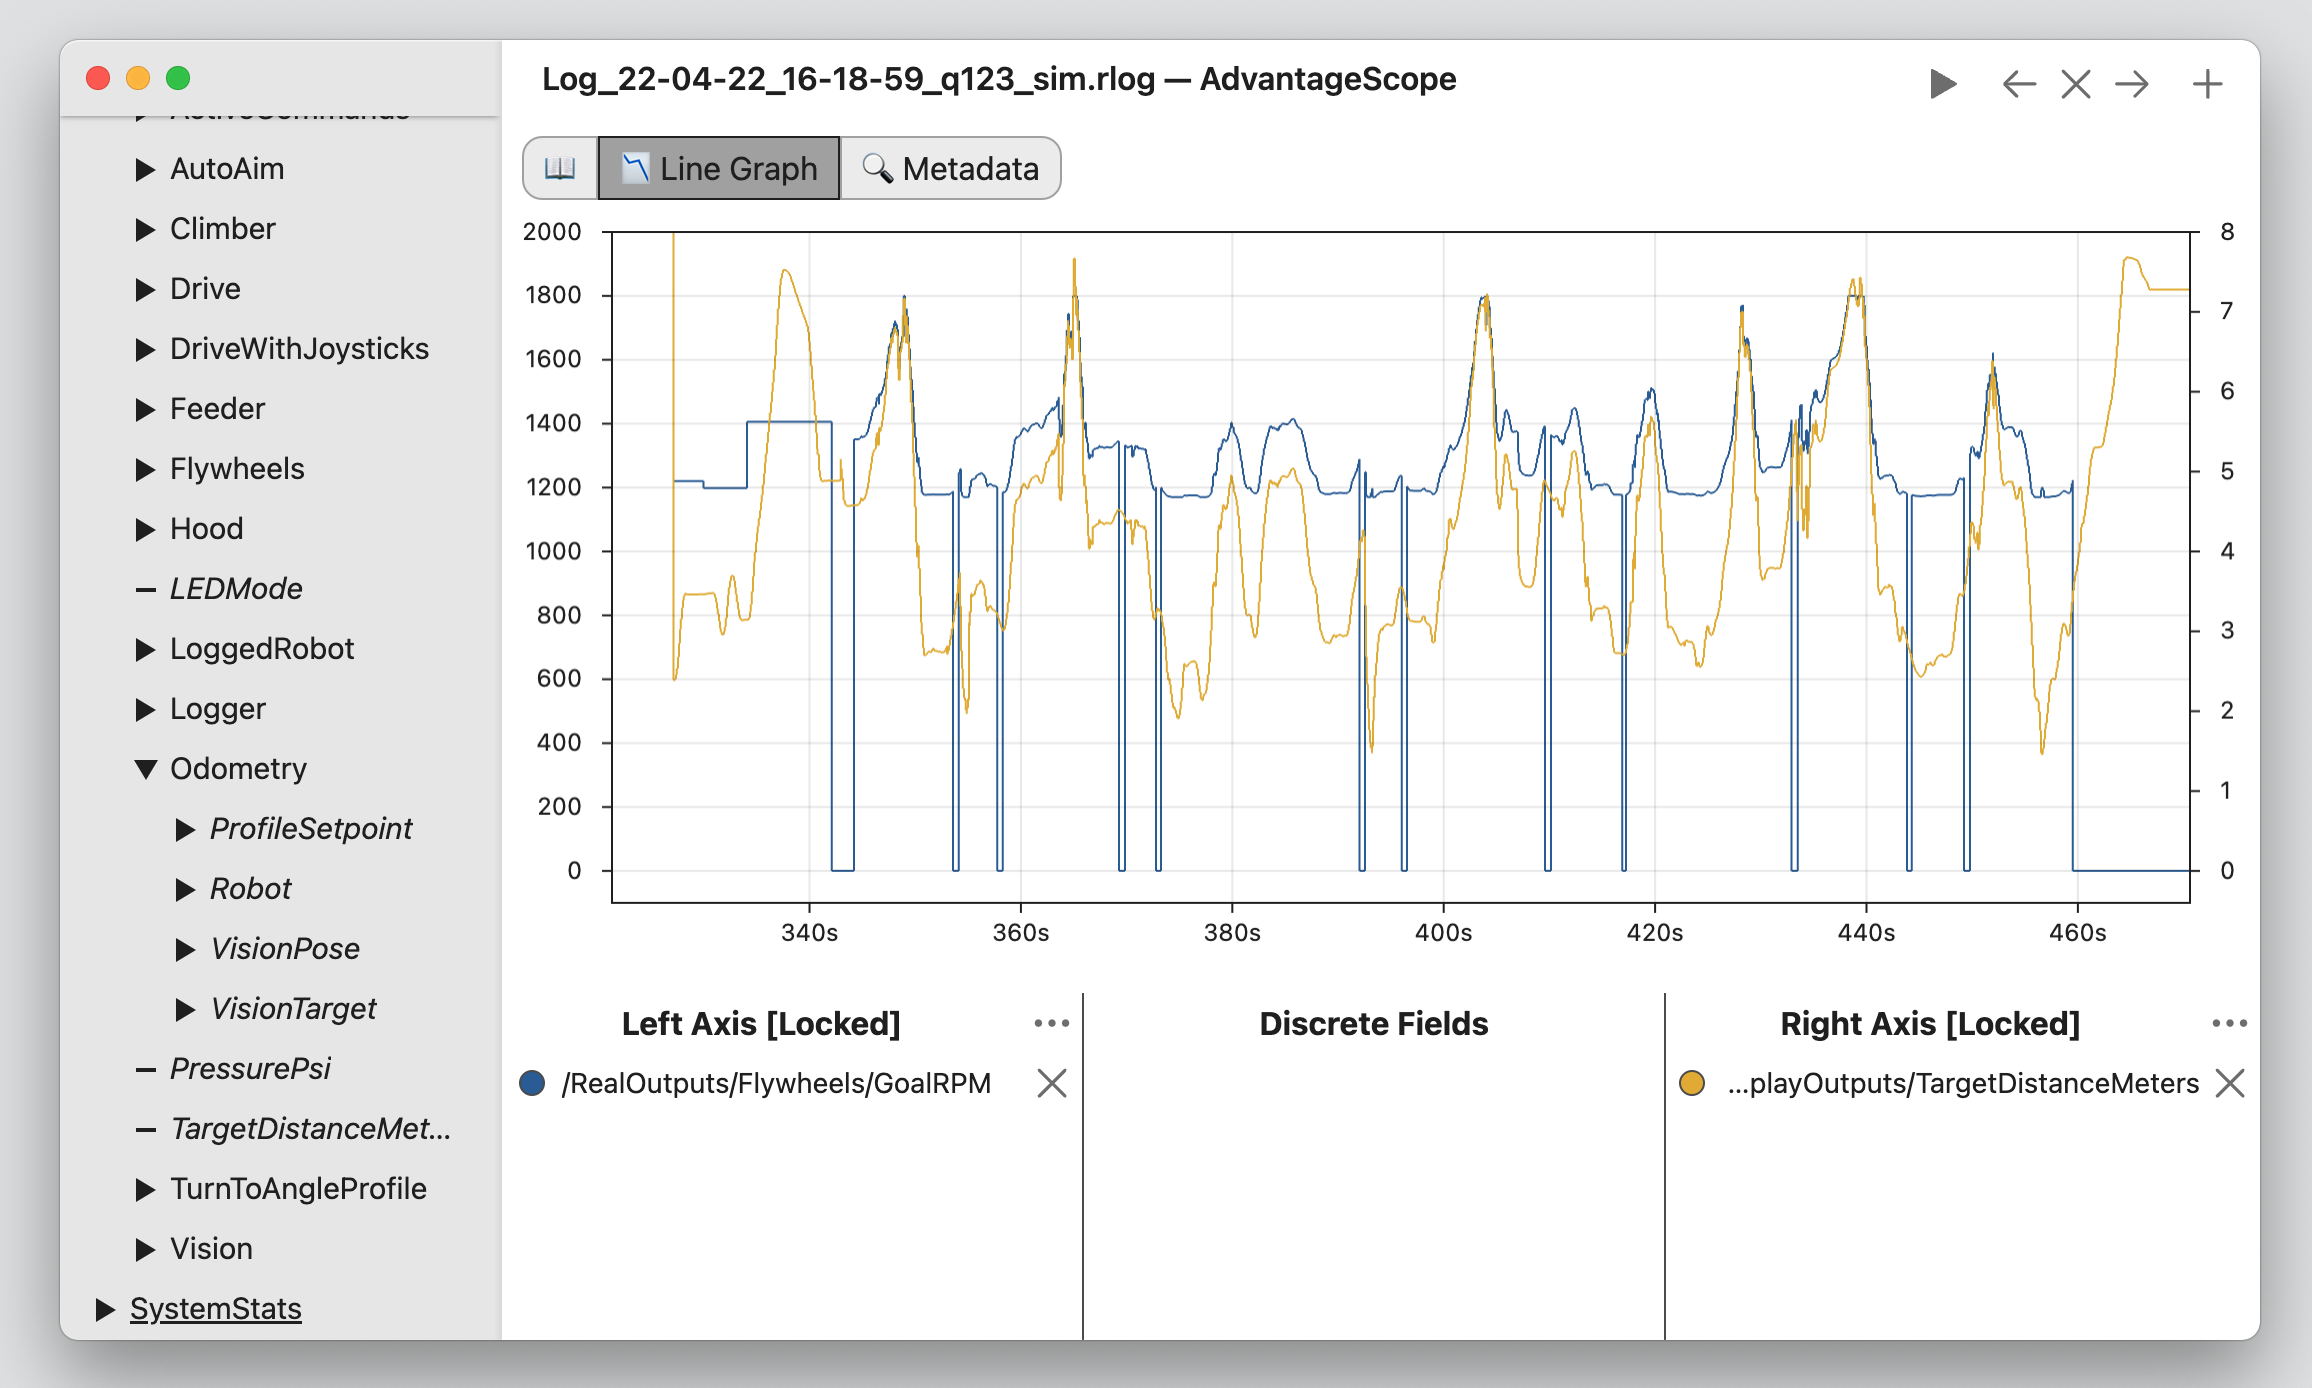Click the window title Log_22-04-22 text
Viewport: 2312px width, 1388px height.
(998, 79)
